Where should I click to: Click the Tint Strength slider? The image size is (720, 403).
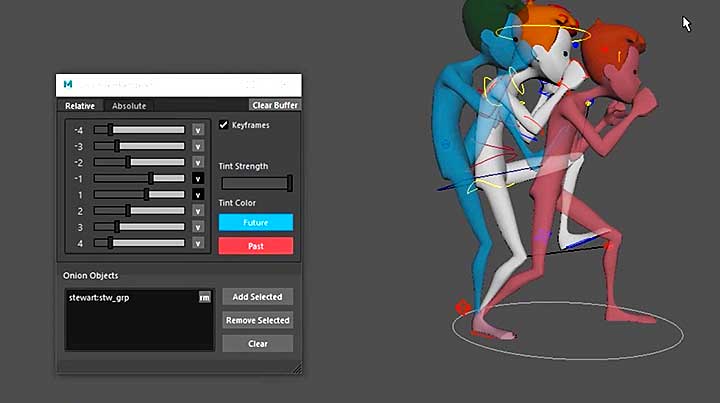256,183
